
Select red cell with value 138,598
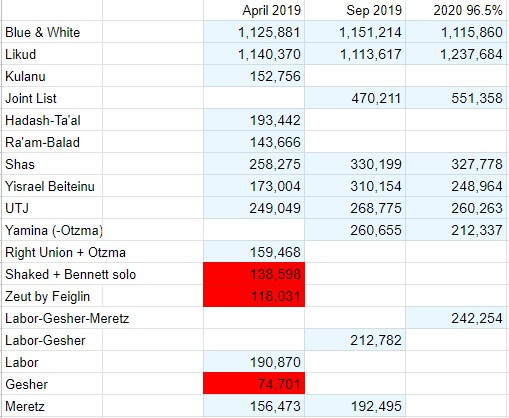[x=254, y=274]
